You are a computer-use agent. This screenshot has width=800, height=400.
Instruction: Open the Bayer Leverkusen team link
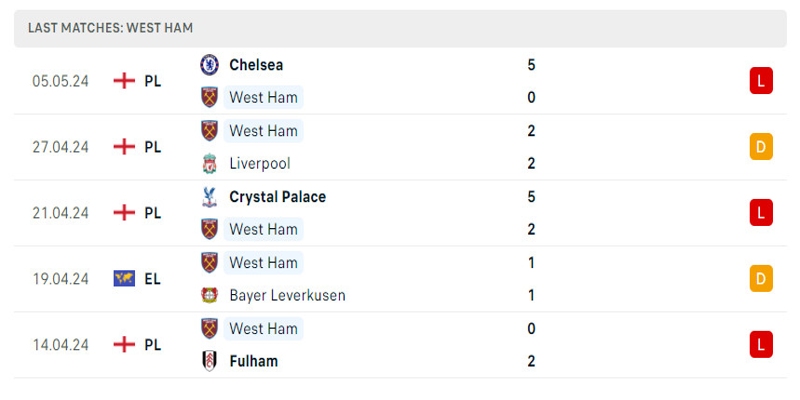[287, 295]
